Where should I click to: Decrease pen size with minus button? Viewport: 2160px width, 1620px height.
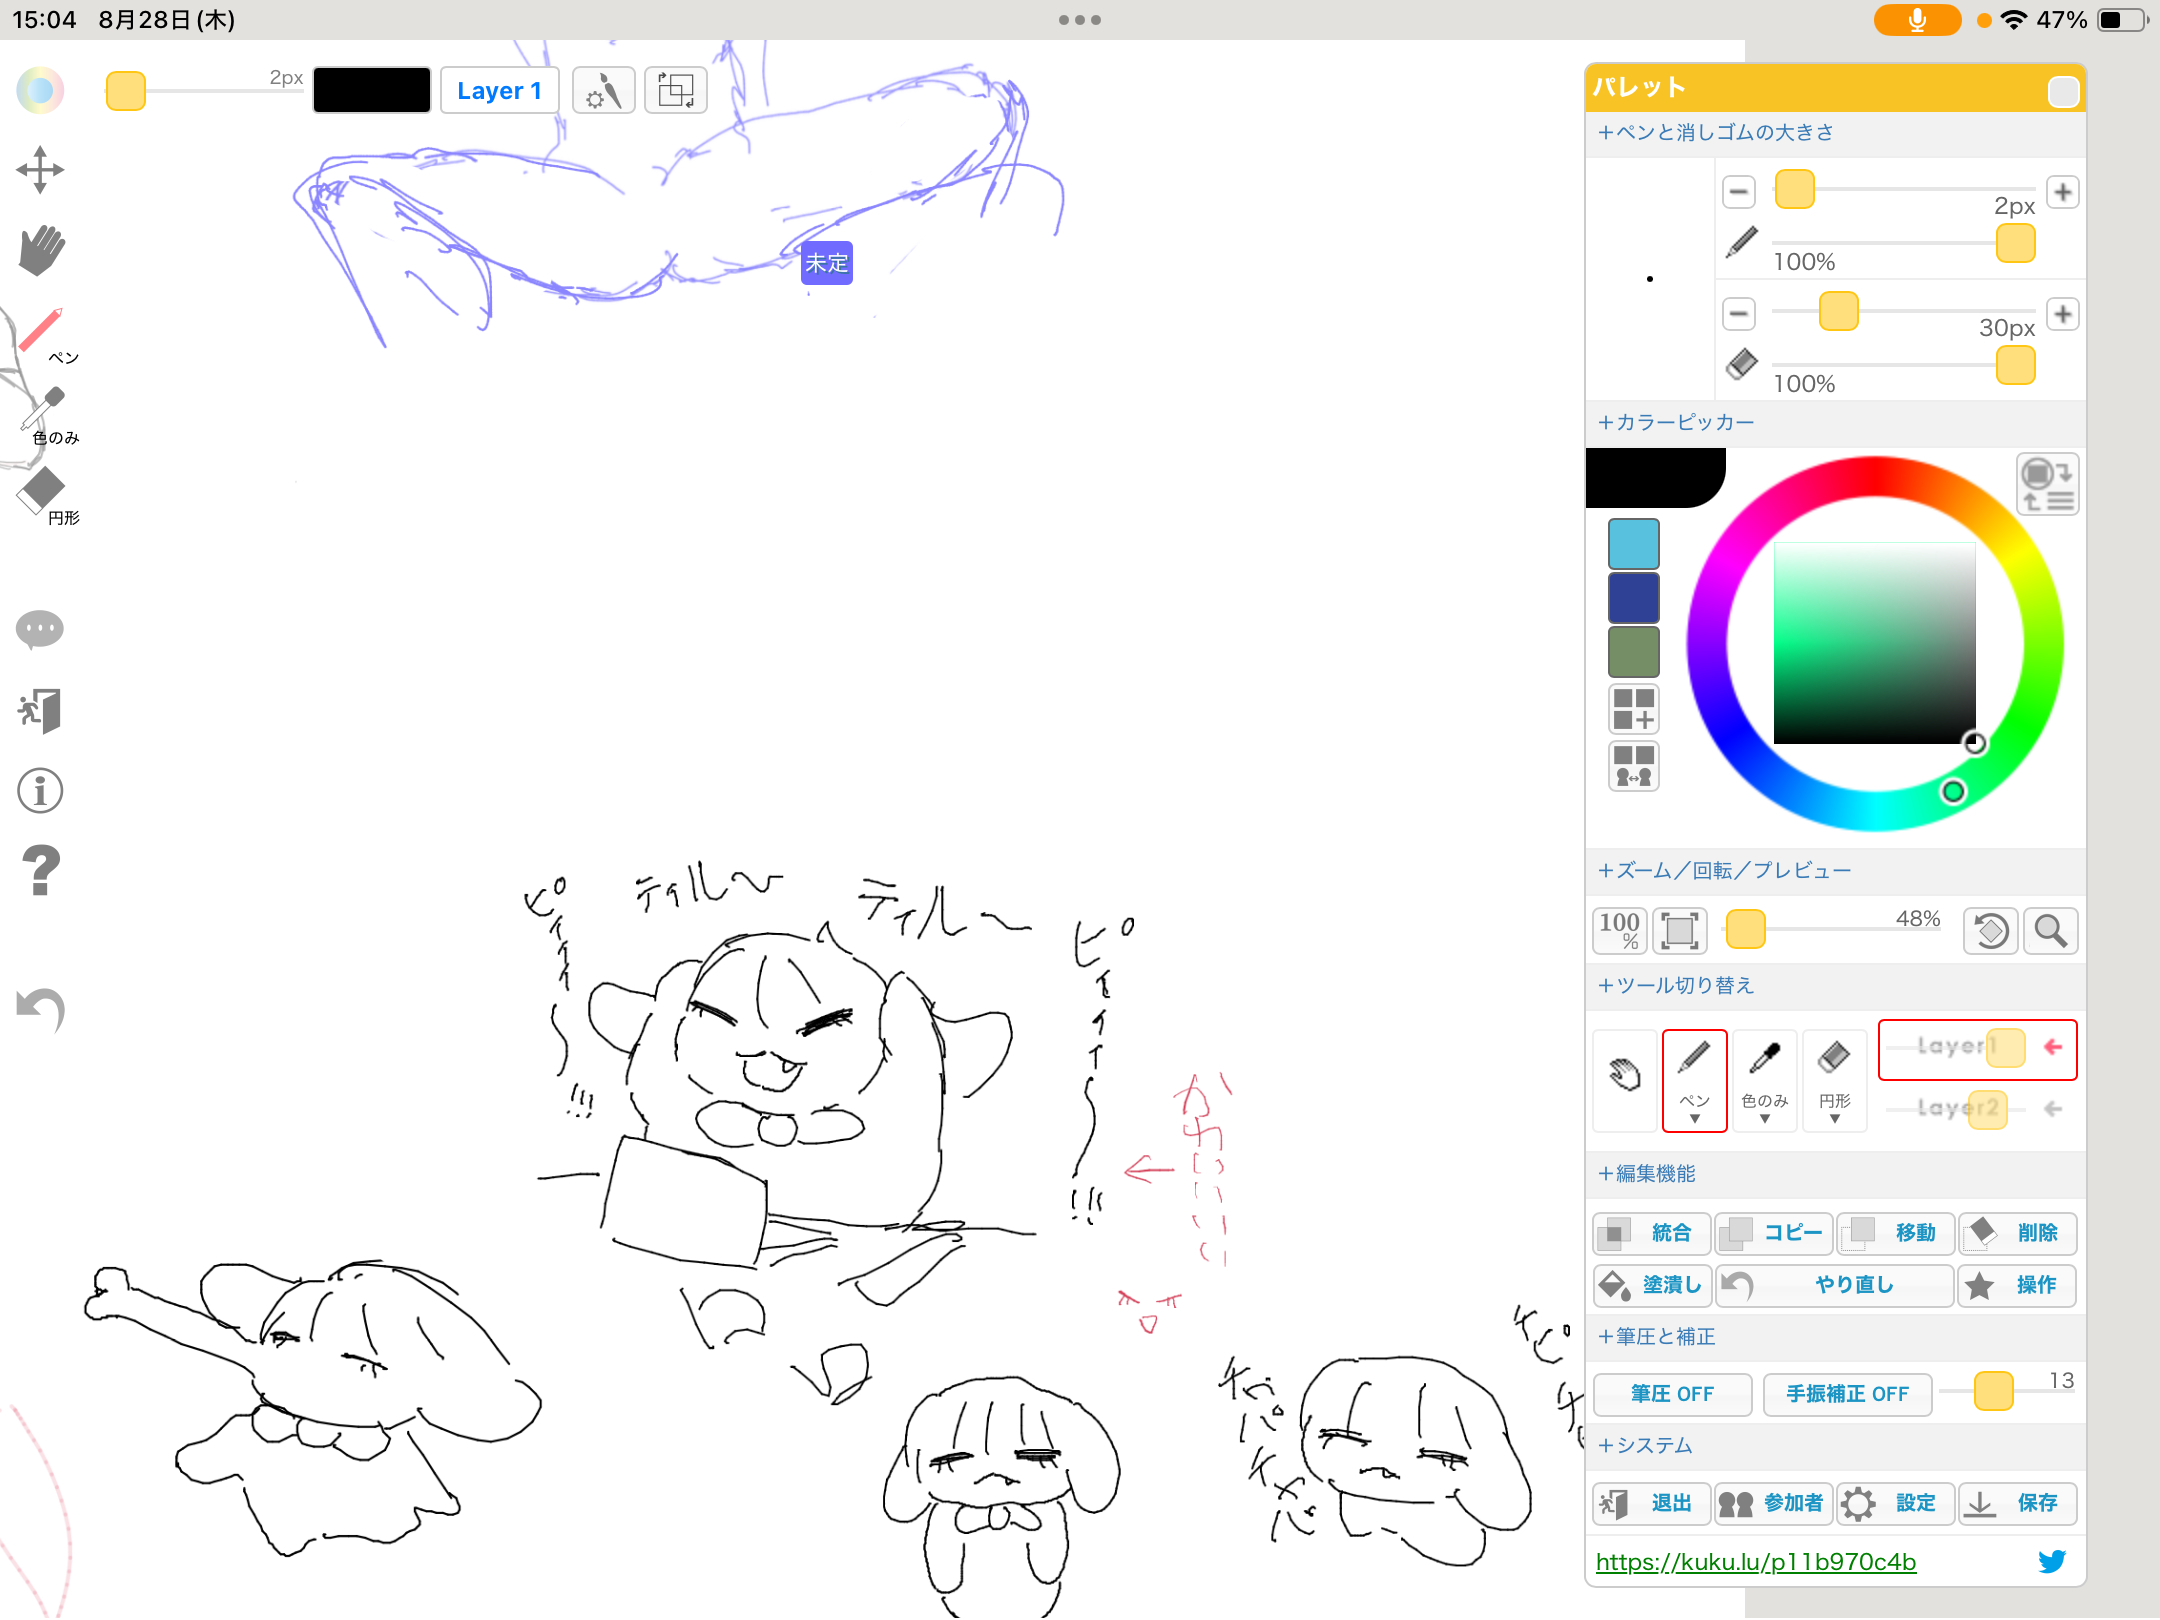pos(1739,191)
